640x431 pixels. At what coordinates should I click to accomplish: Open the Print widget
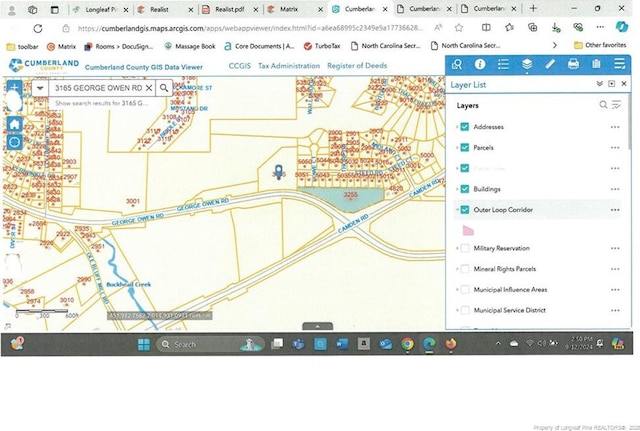click(x=573, y=64)
